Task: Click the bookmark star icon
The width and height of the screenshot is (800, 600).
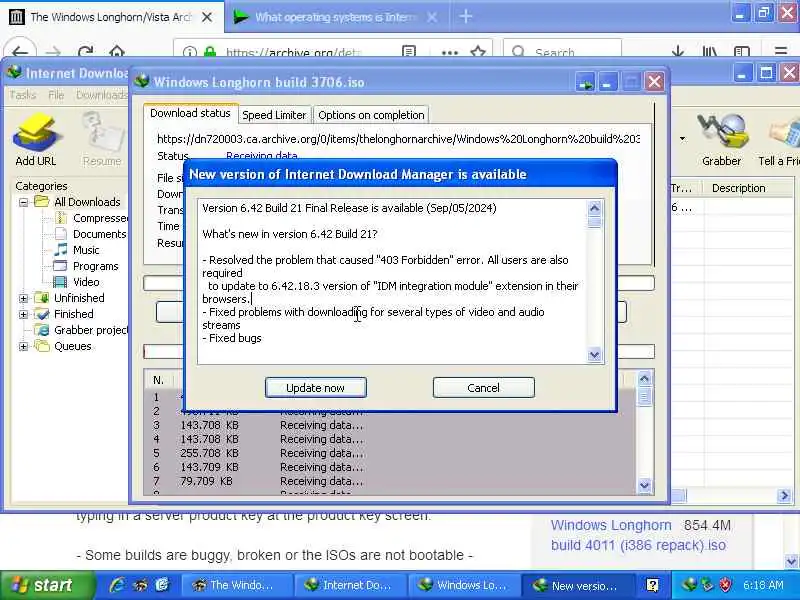Action: 478,52
